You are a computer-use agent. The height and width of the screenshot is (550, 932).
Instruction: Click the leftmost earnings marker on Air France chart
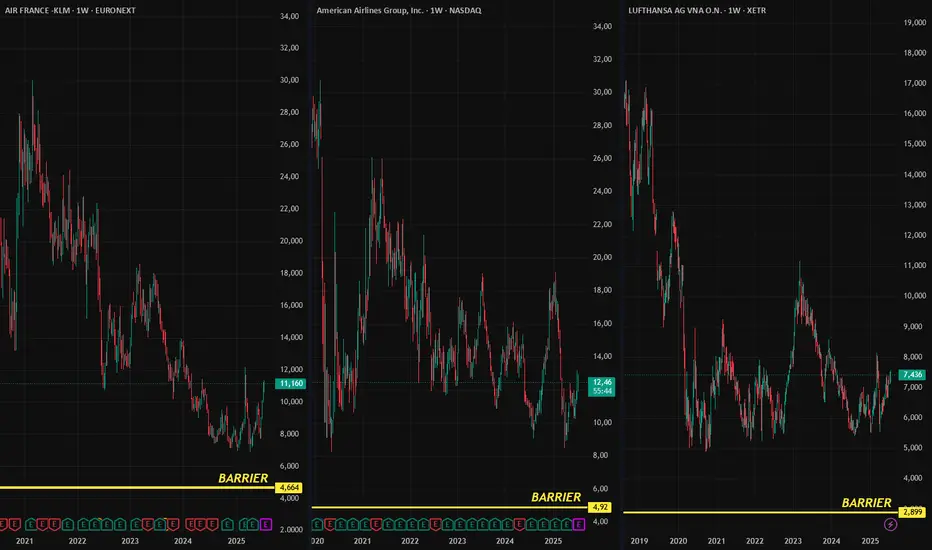pyautogui.click(x=5, y=523)
